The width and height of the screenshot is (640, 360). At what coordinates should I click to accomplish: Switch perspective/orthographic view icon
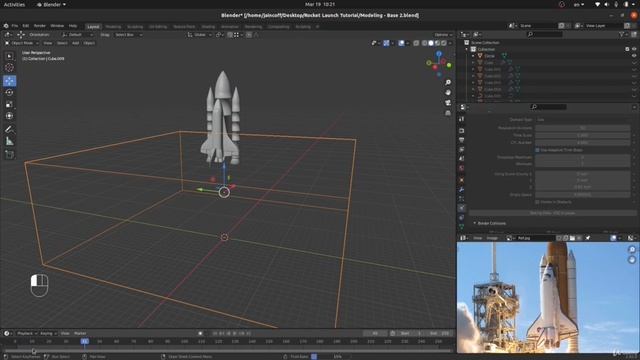click(x=448, y=113)
